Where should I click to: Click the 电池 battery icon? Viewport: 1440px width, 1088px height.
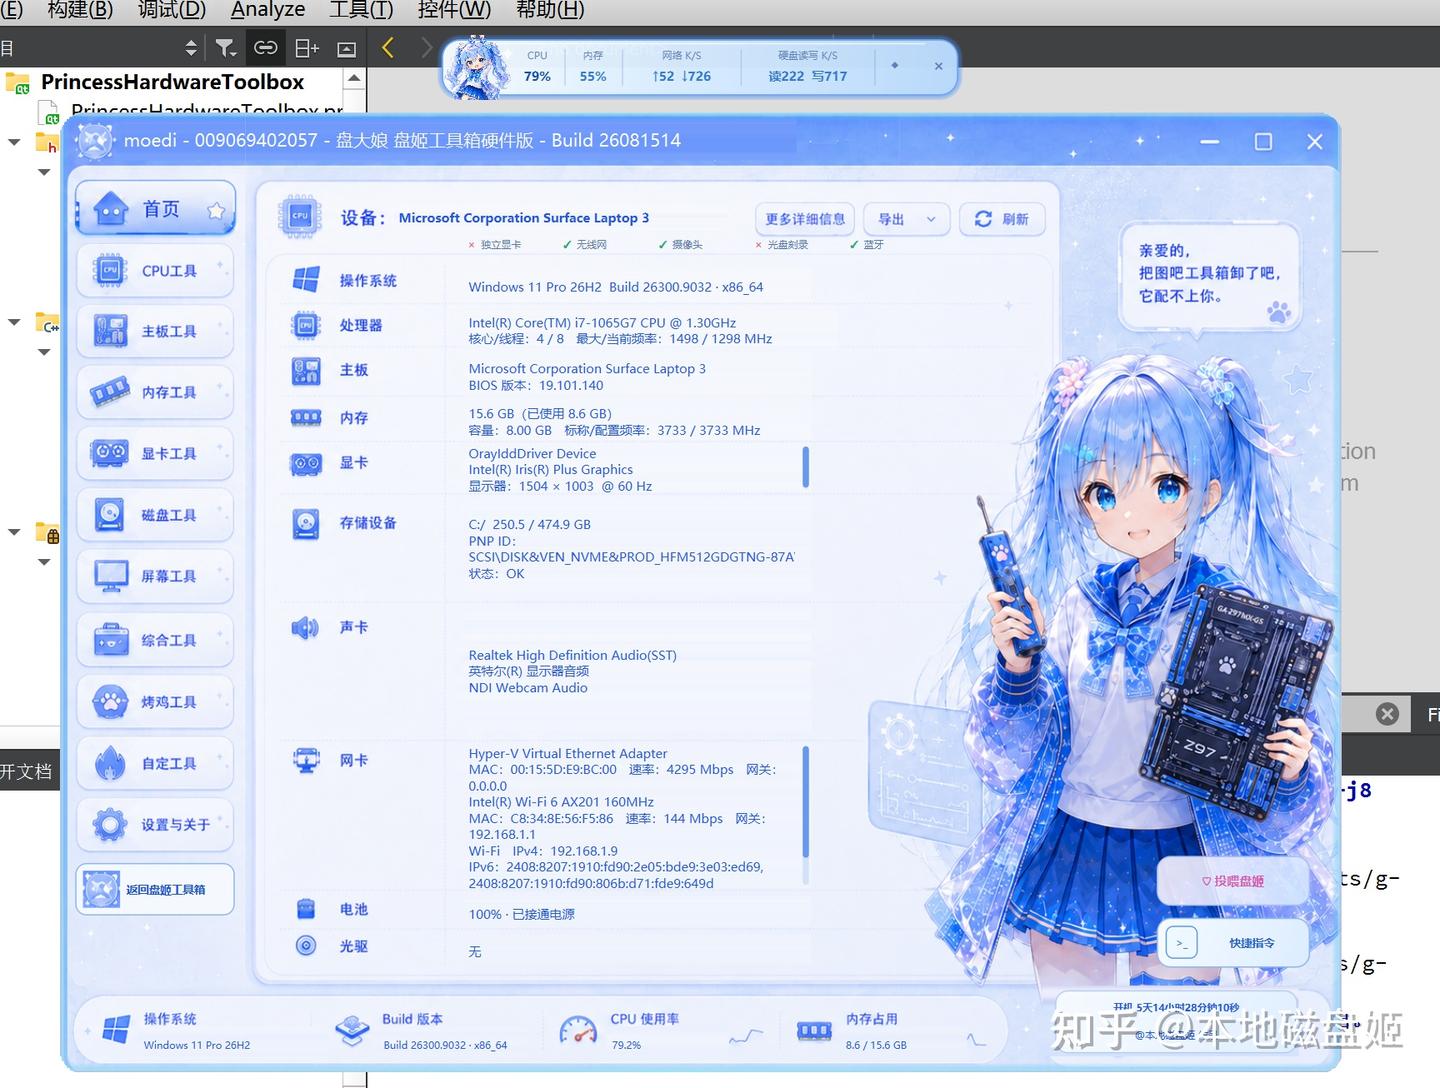click(306, 909)
